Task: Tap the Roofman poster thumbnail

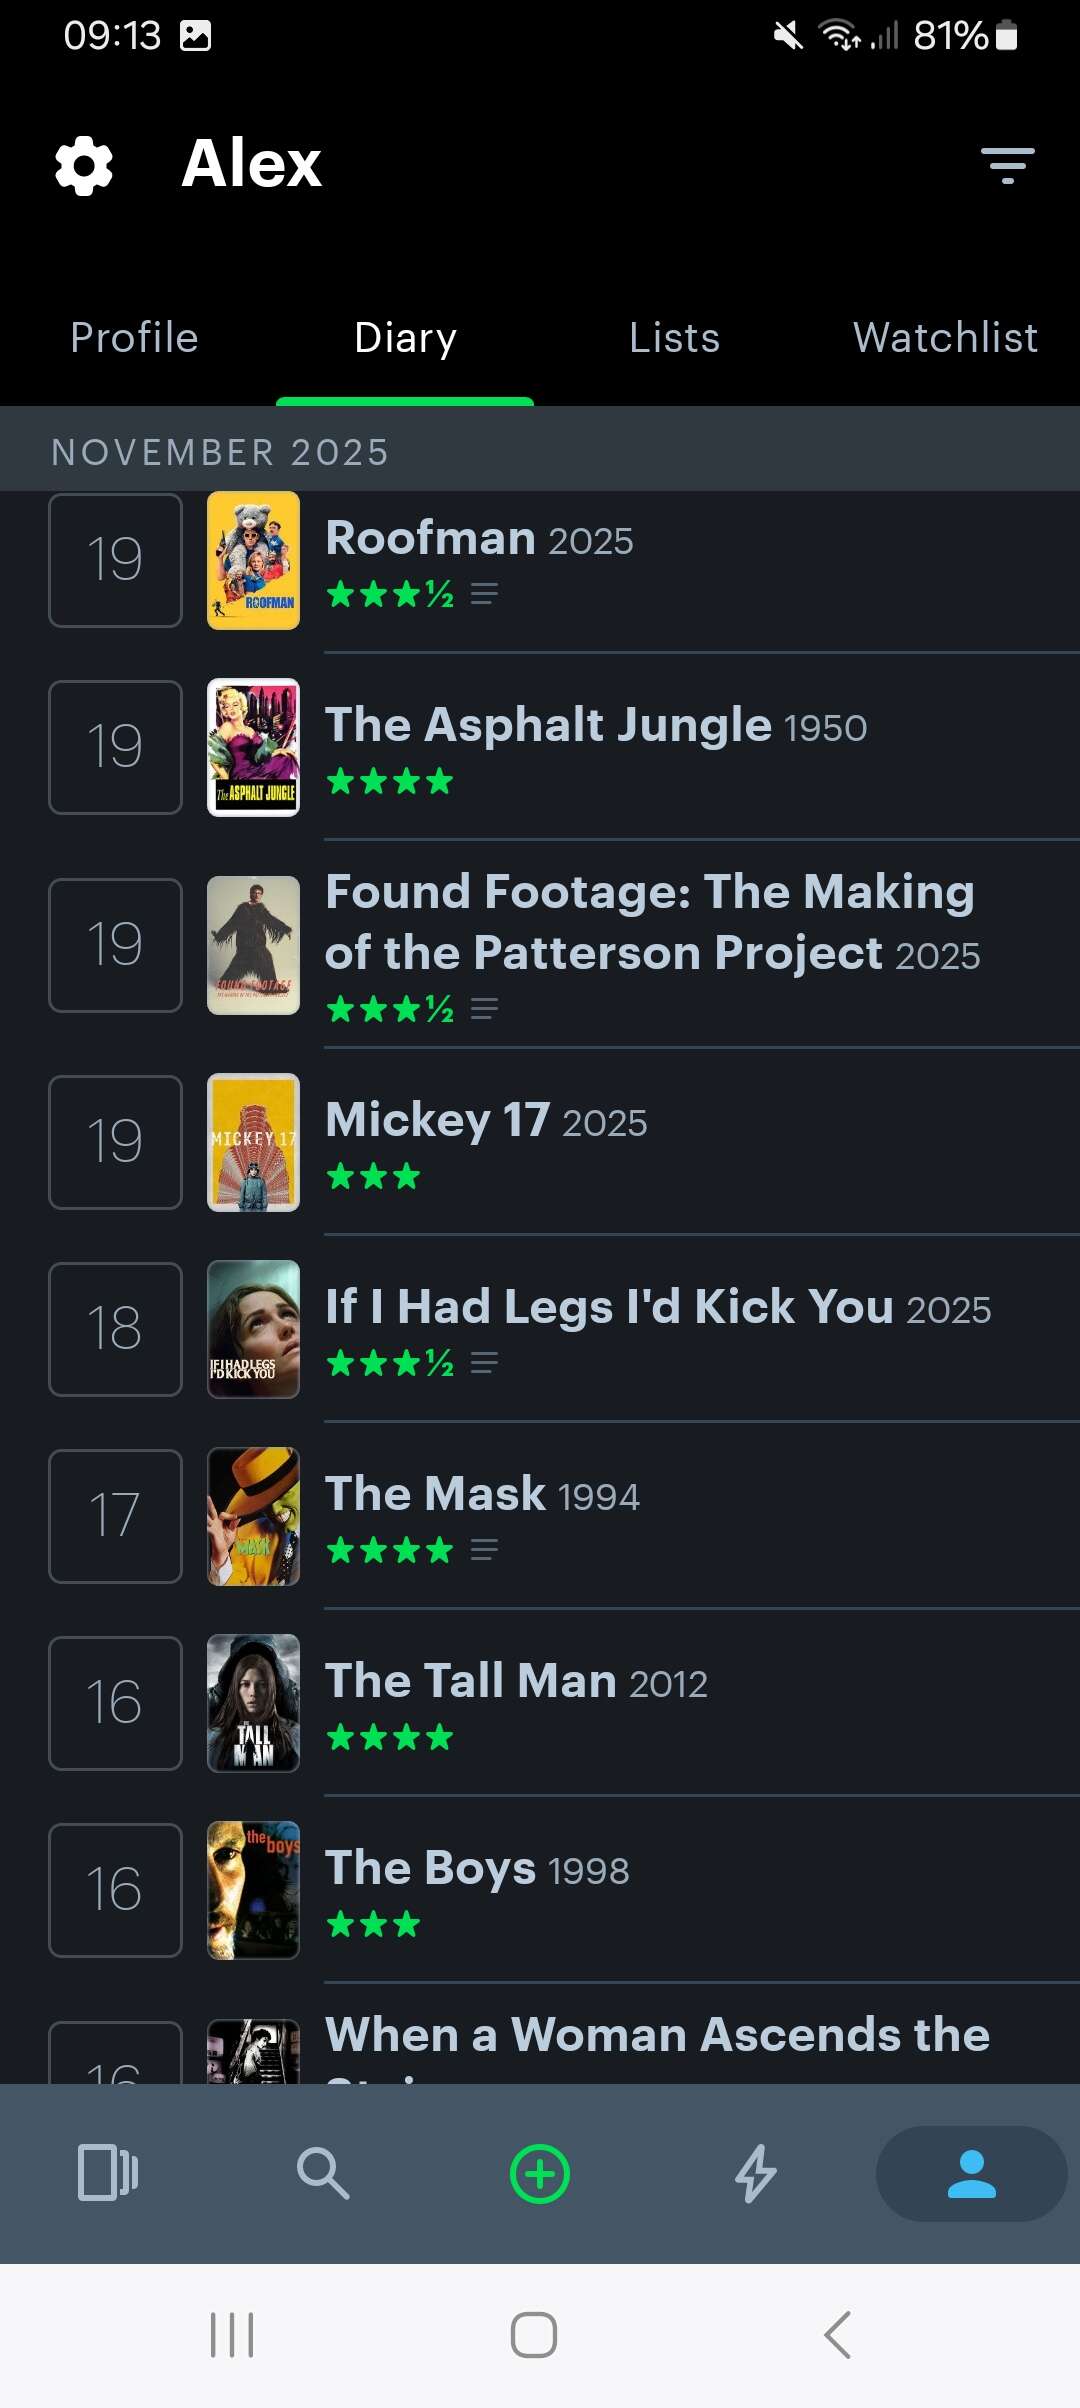Action: coord(253,560)
